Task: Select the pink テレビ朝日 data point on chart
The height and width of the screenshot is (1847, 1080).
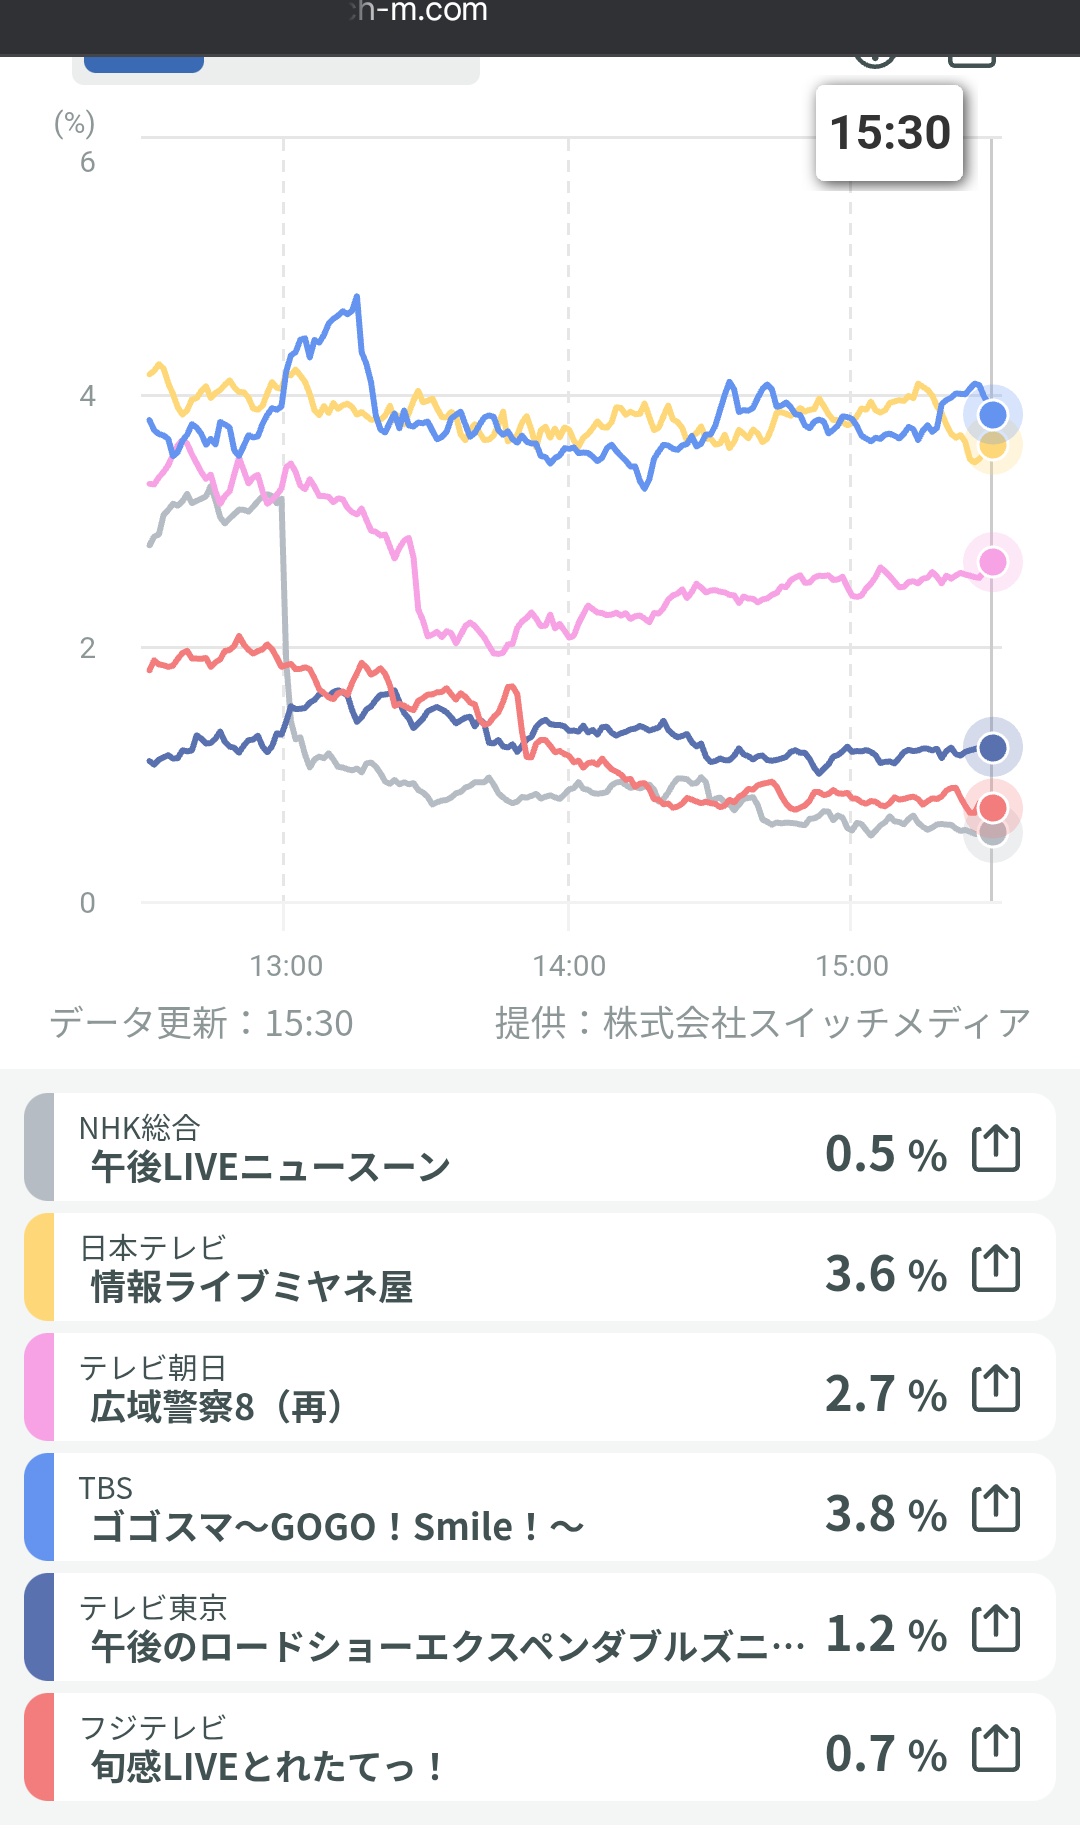Action: click(992, 562)
